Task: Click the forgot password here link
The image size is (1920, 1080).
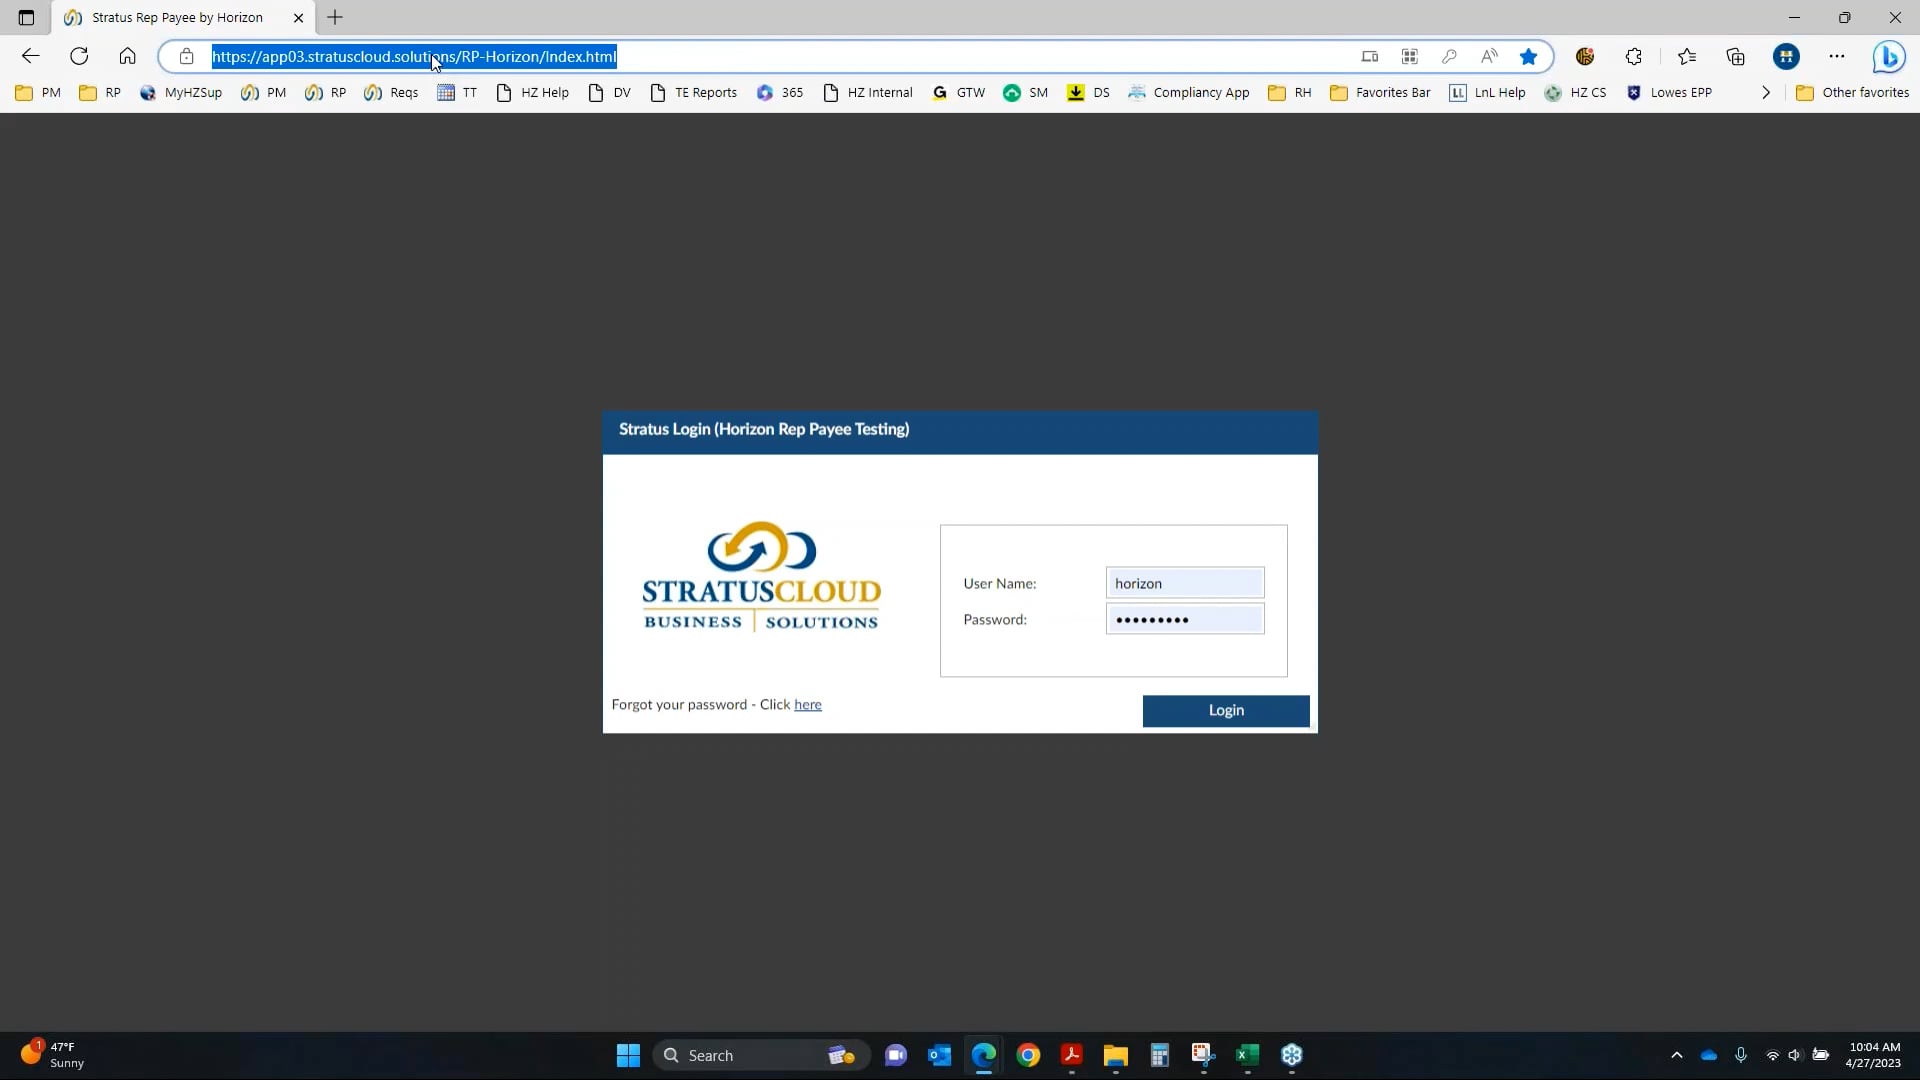Action: [807, 704]
